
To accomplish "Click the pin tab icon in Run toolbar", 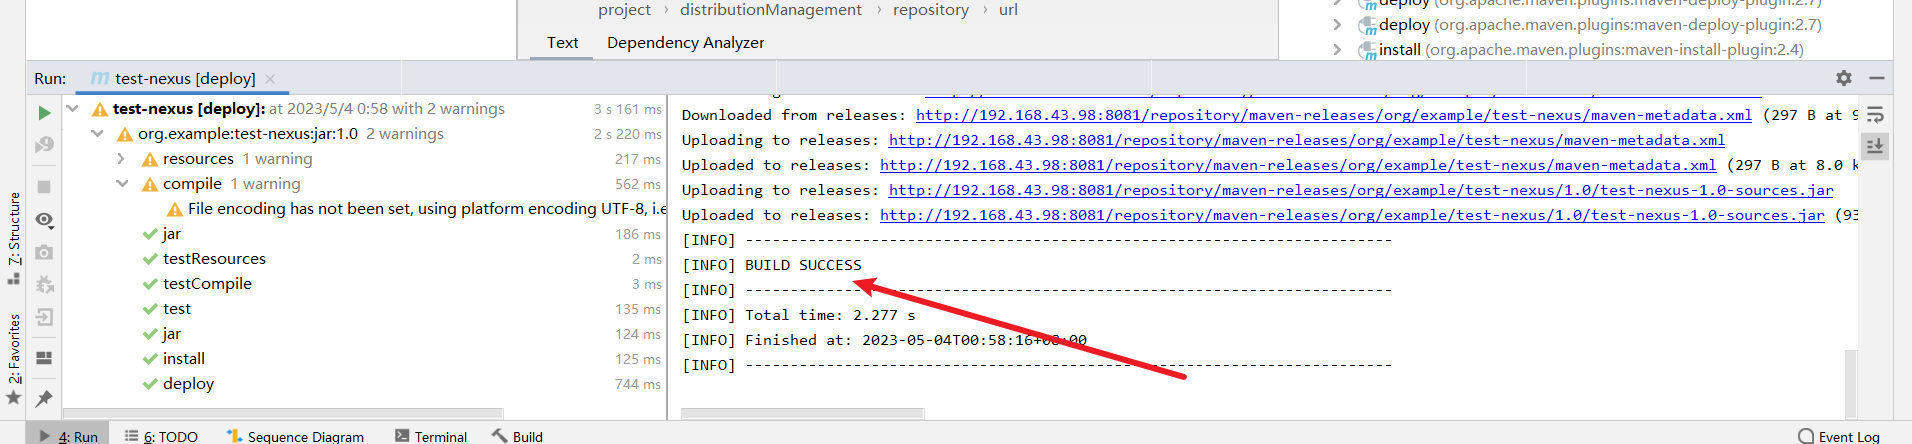I will (x=44, y=399).
